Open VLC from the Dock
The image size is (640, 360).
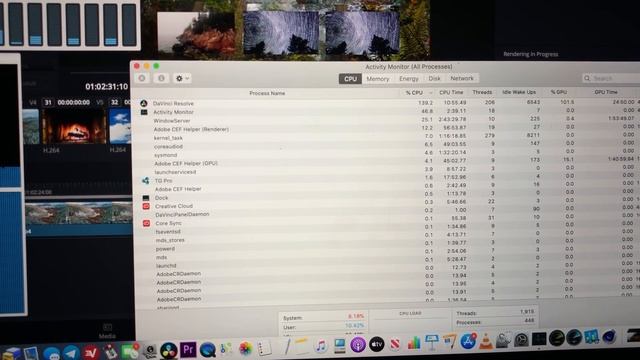point(486,341)
